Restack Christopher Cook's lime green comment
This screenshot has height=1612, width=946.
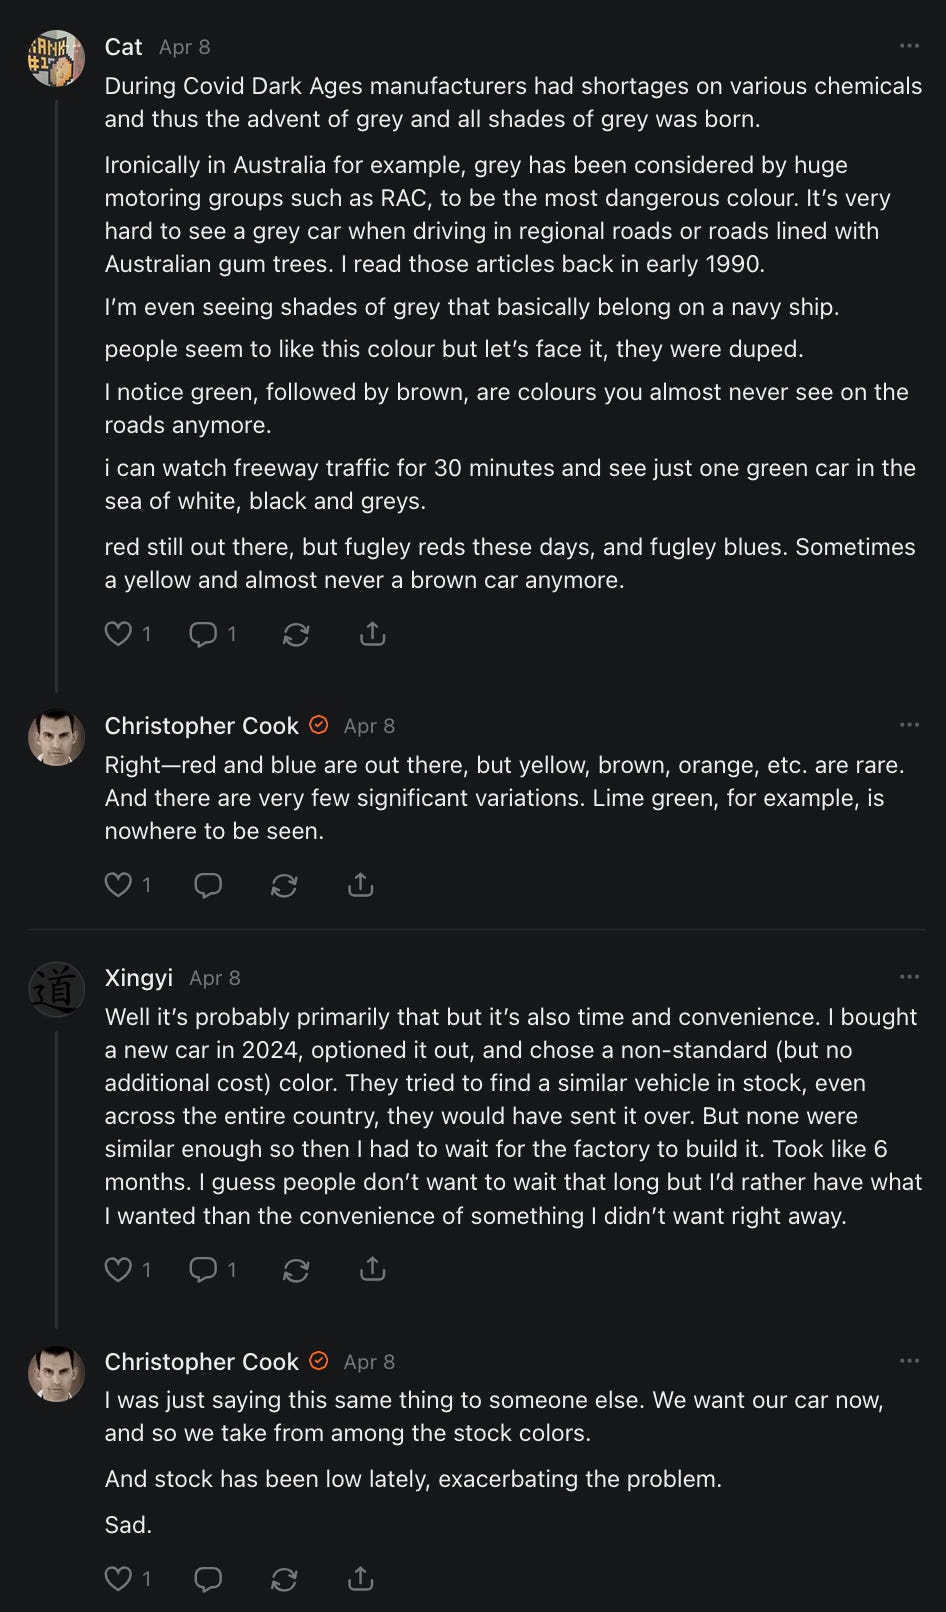pos(284,885)
